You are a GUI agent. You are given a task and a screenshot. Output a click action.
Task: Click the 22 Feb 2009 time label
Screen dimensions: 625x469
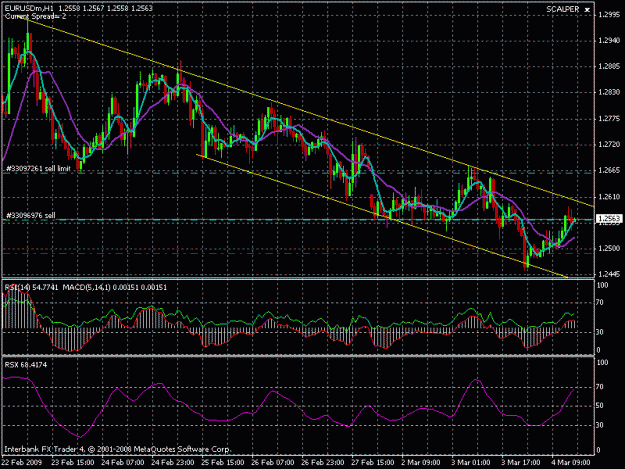point(22,463)
